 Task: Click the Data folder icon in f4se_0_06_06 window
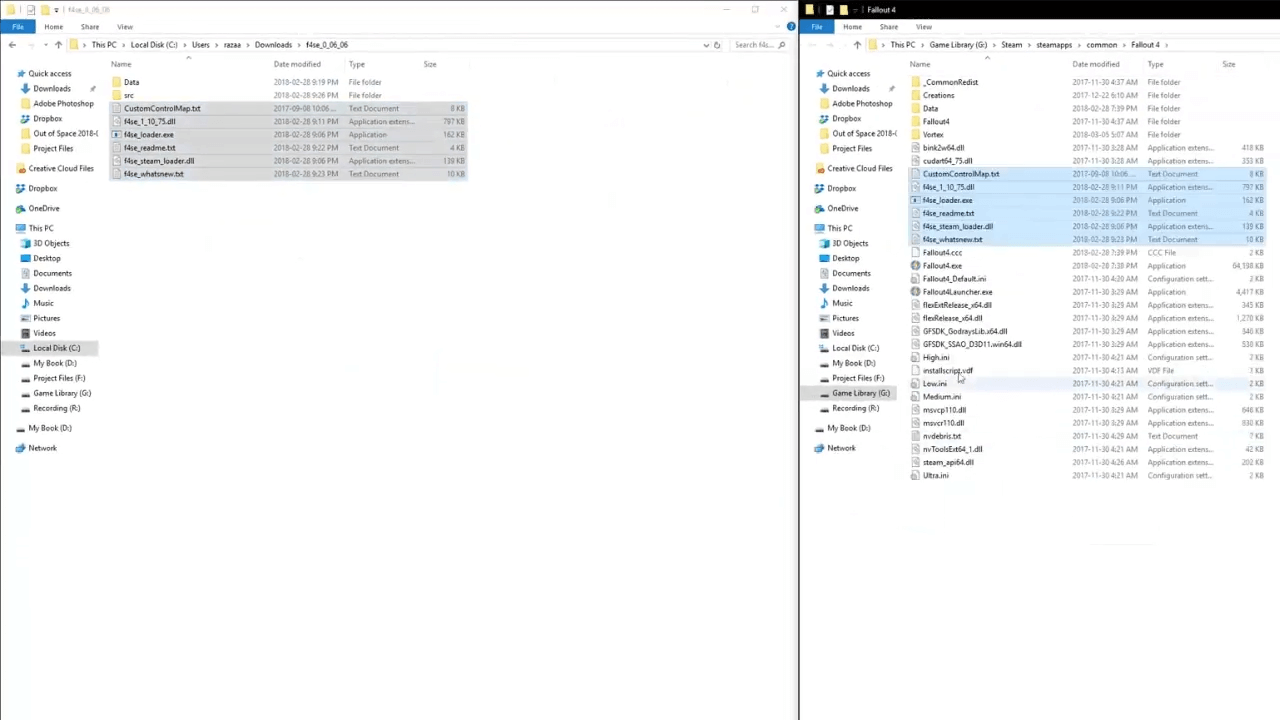point(117,82)
